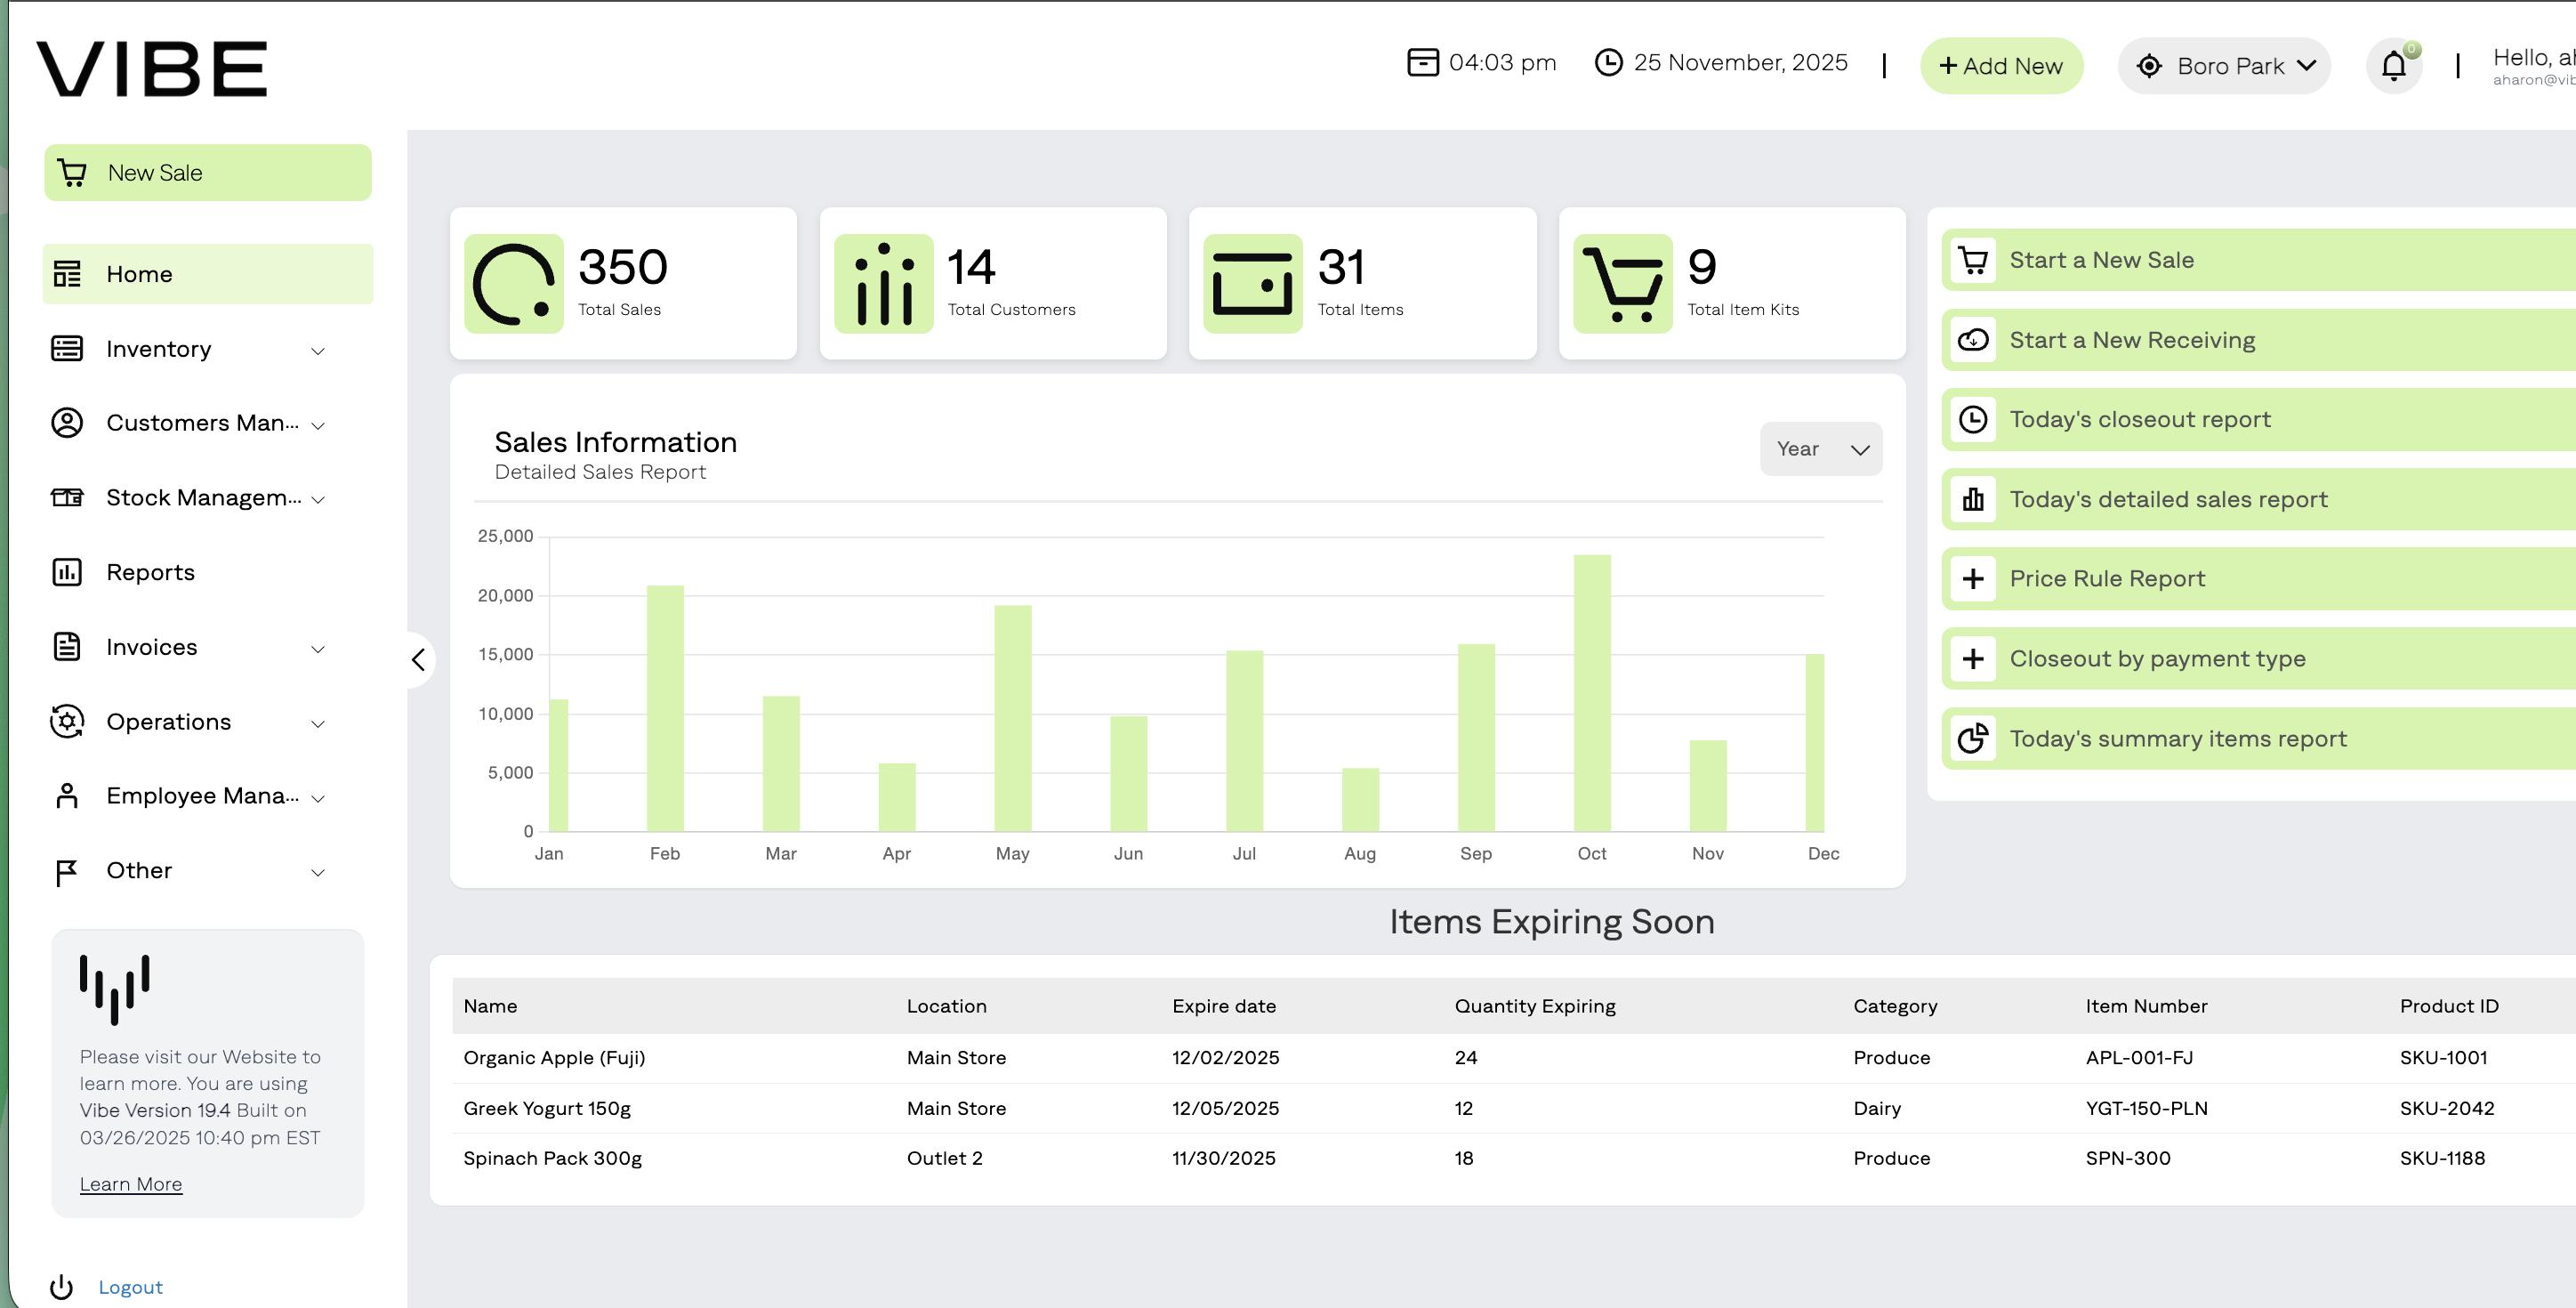Open the Year dropdown on Sales Information

[1820, 449]
